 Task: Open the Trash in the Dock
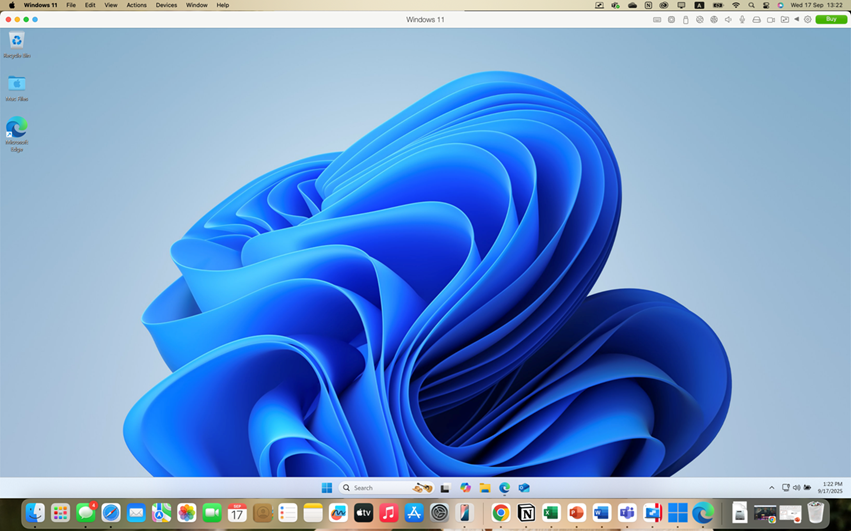point(815,512)
